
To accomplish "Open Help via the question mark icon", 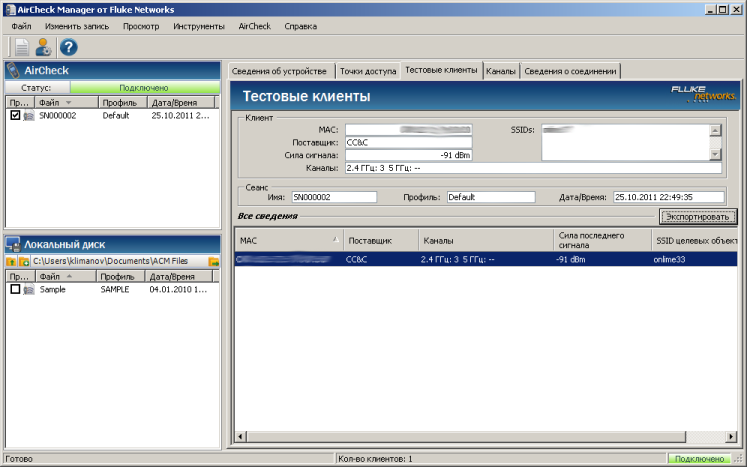I will pyautogui.click(x=69, y=47).
